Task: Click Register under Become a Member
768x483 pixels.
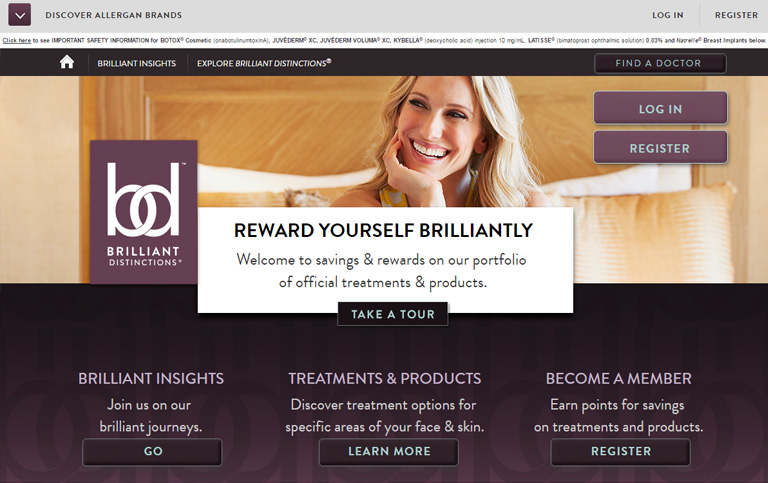Action: coord(621,452)
